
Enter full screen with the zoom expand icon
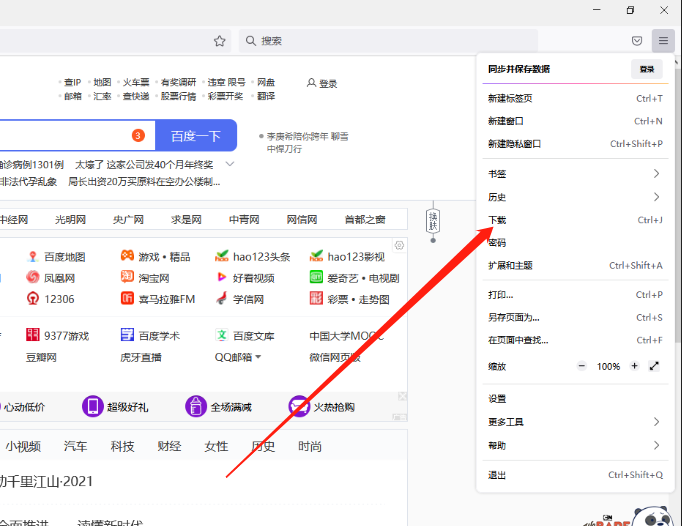click(654, 366)
